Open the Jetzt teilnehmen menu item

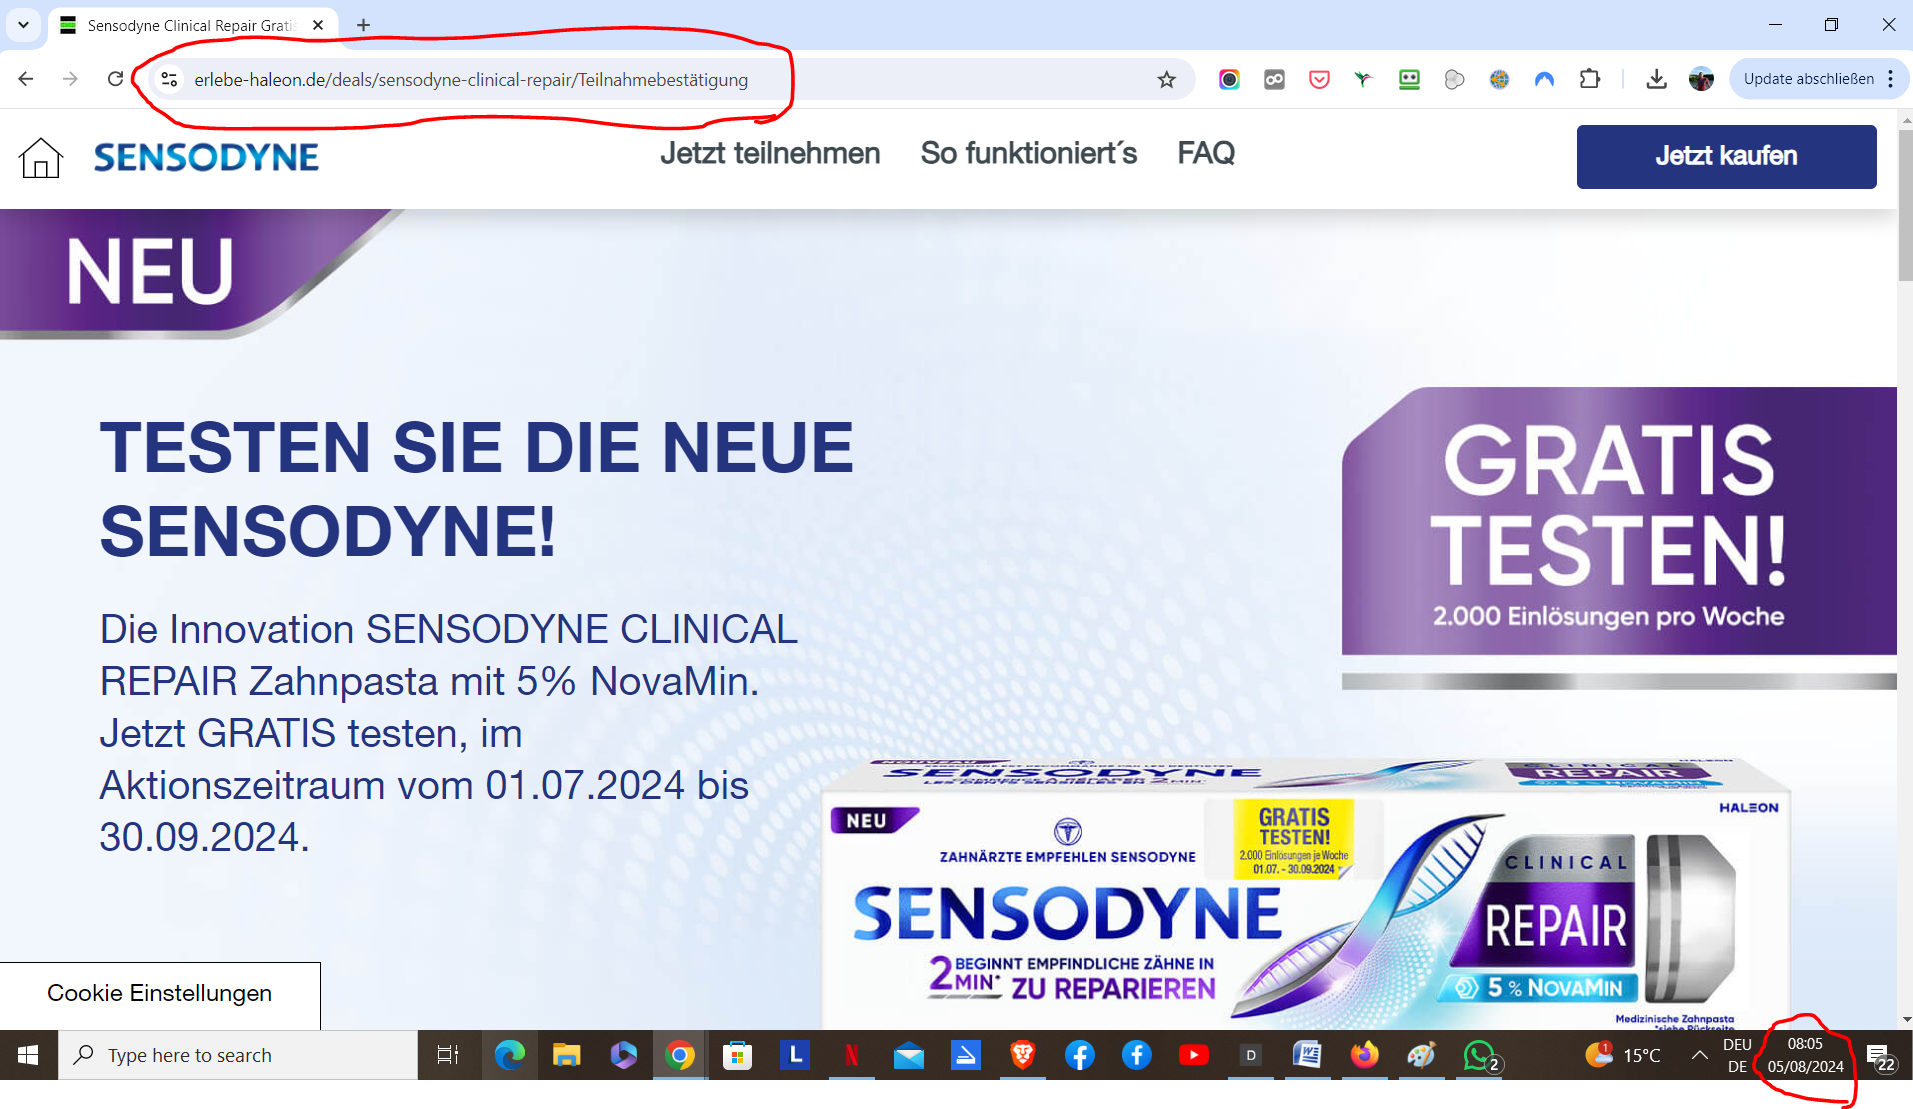(x=770, y=153)
